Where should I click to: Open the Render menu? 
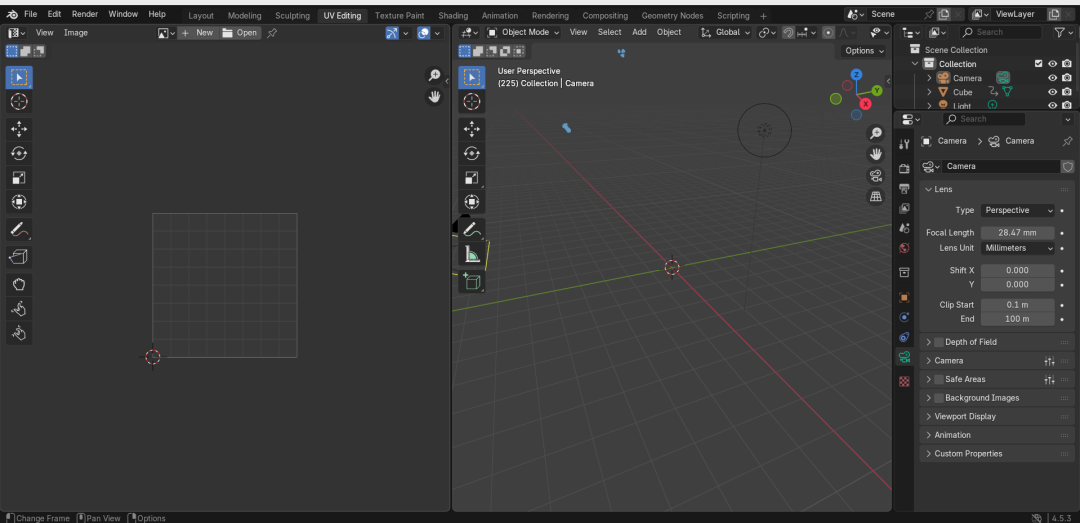tap(85, 14)
